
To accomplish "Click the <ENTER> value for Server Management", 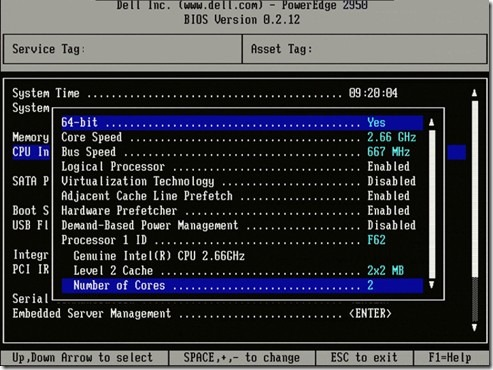I will [370, 314].
